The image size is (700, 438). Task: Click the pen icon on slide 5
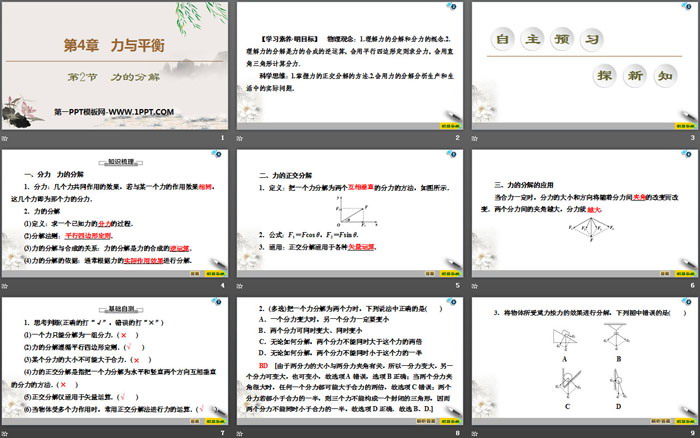tap(453, 263)
